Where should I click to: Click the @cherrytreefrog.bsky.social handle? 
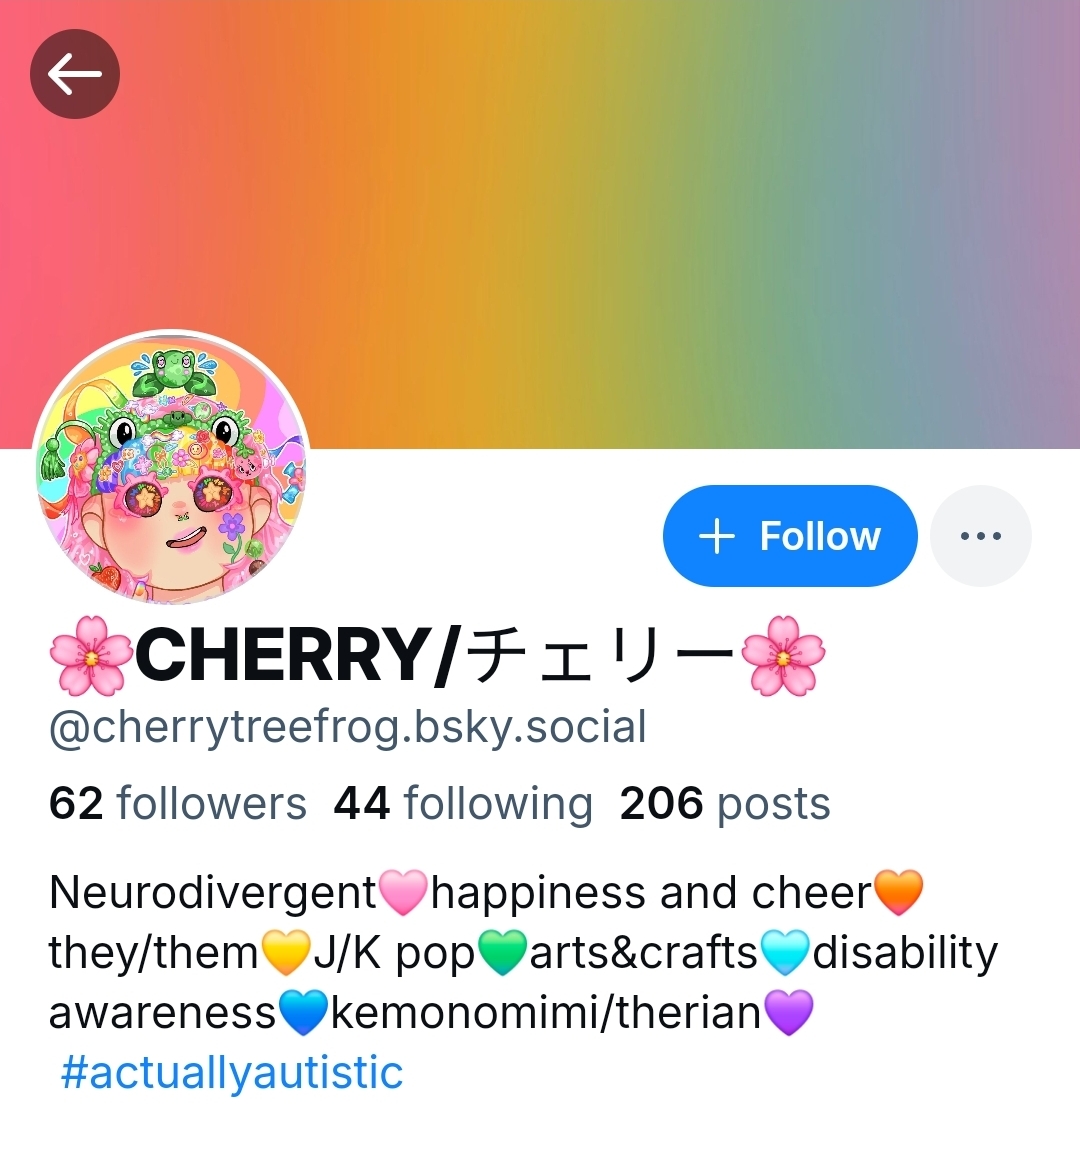pos(347,727)
